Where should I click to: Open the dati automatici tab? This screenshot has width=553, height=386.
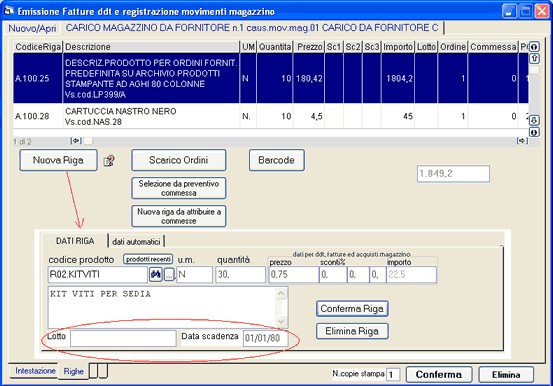(136, 242)
